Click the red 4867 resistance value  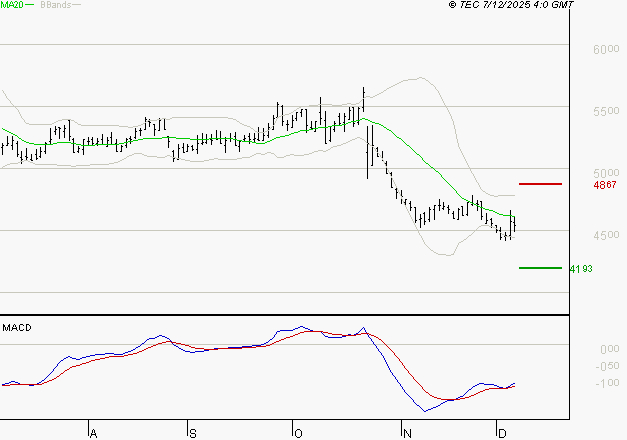tap(605, 185)
